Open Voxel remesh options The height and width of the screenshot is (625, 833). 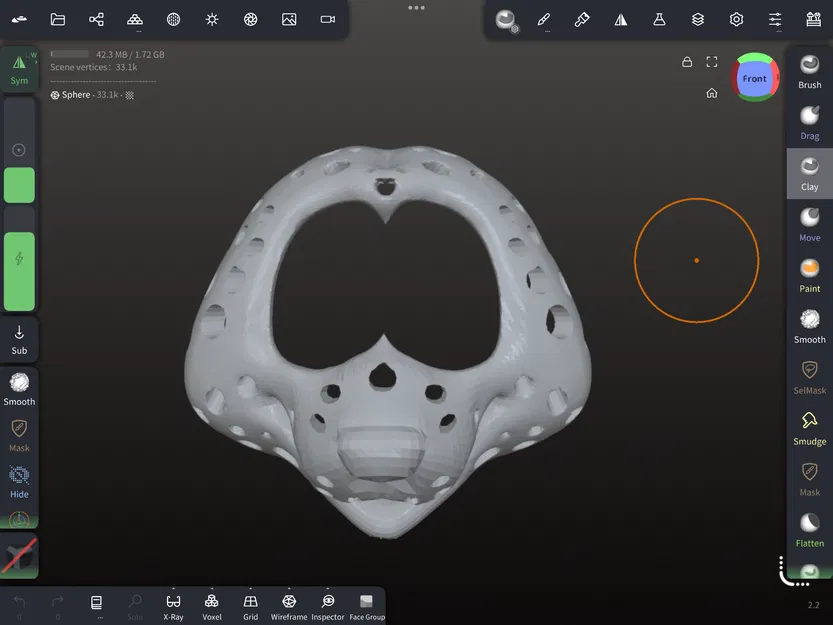pyautogui.click(x=211, y=607)
